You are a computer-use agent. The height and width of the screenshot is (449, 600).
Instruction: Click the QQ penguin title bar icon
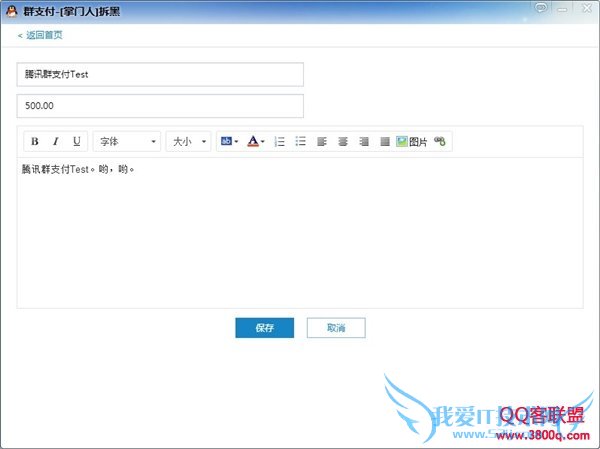12,11
